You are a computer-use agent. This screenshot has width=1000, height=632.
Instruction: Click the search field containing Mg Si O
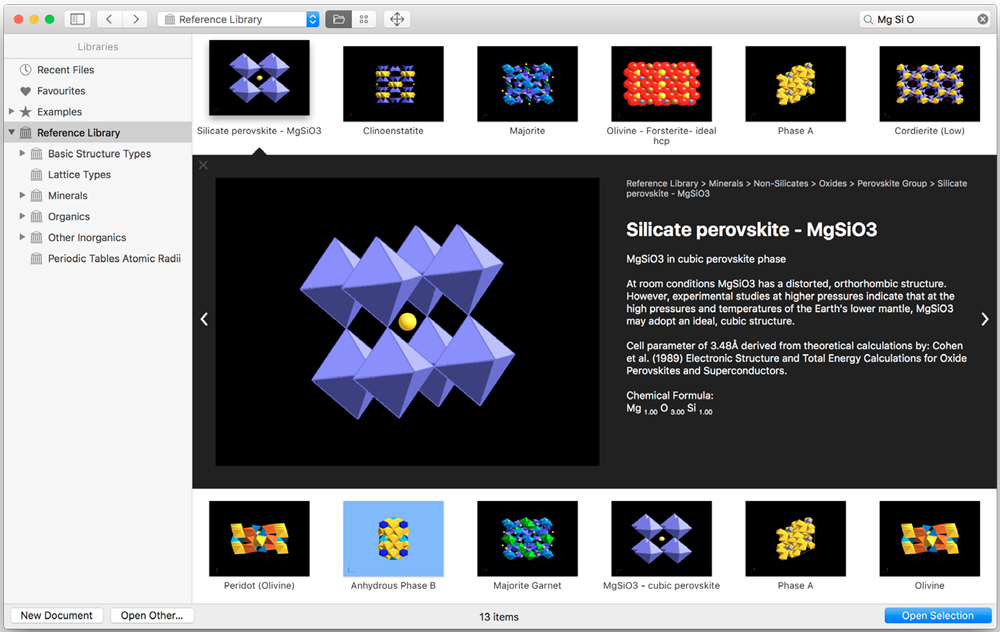coord(925,19)
